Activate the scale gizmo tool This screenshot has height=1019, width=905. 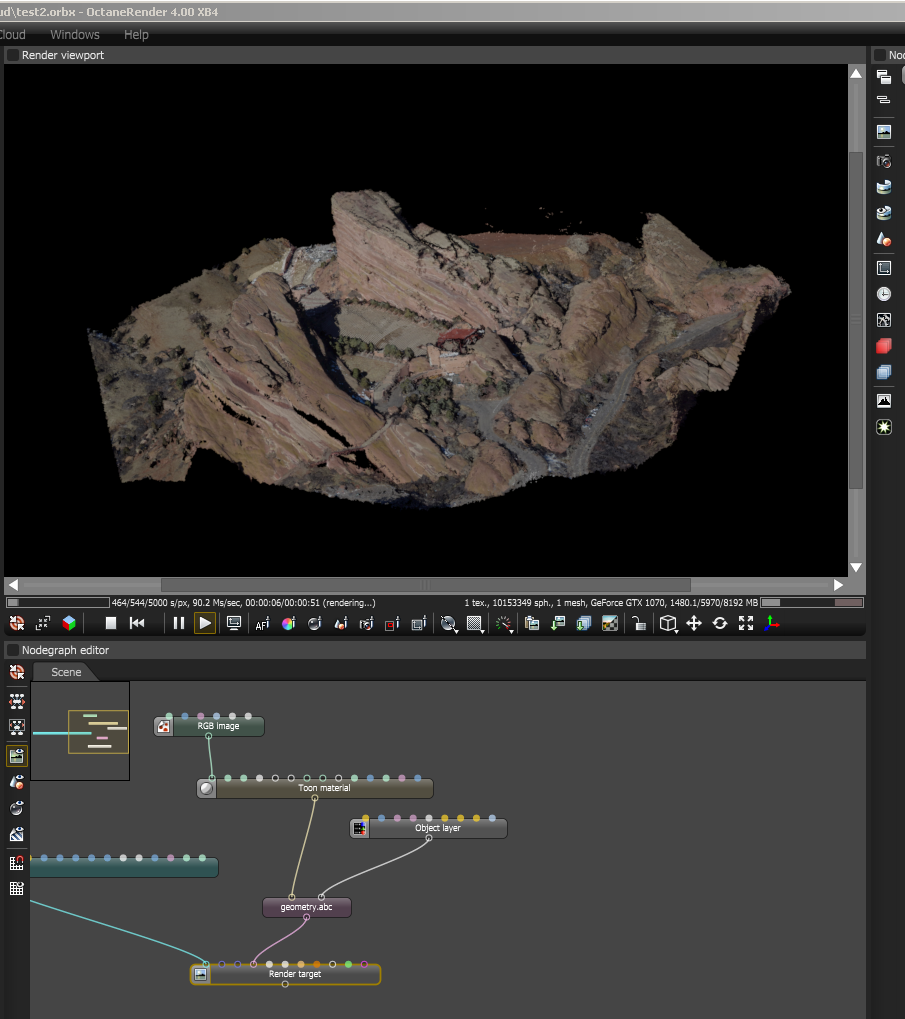pyautogui.click(x=746, y=623)
